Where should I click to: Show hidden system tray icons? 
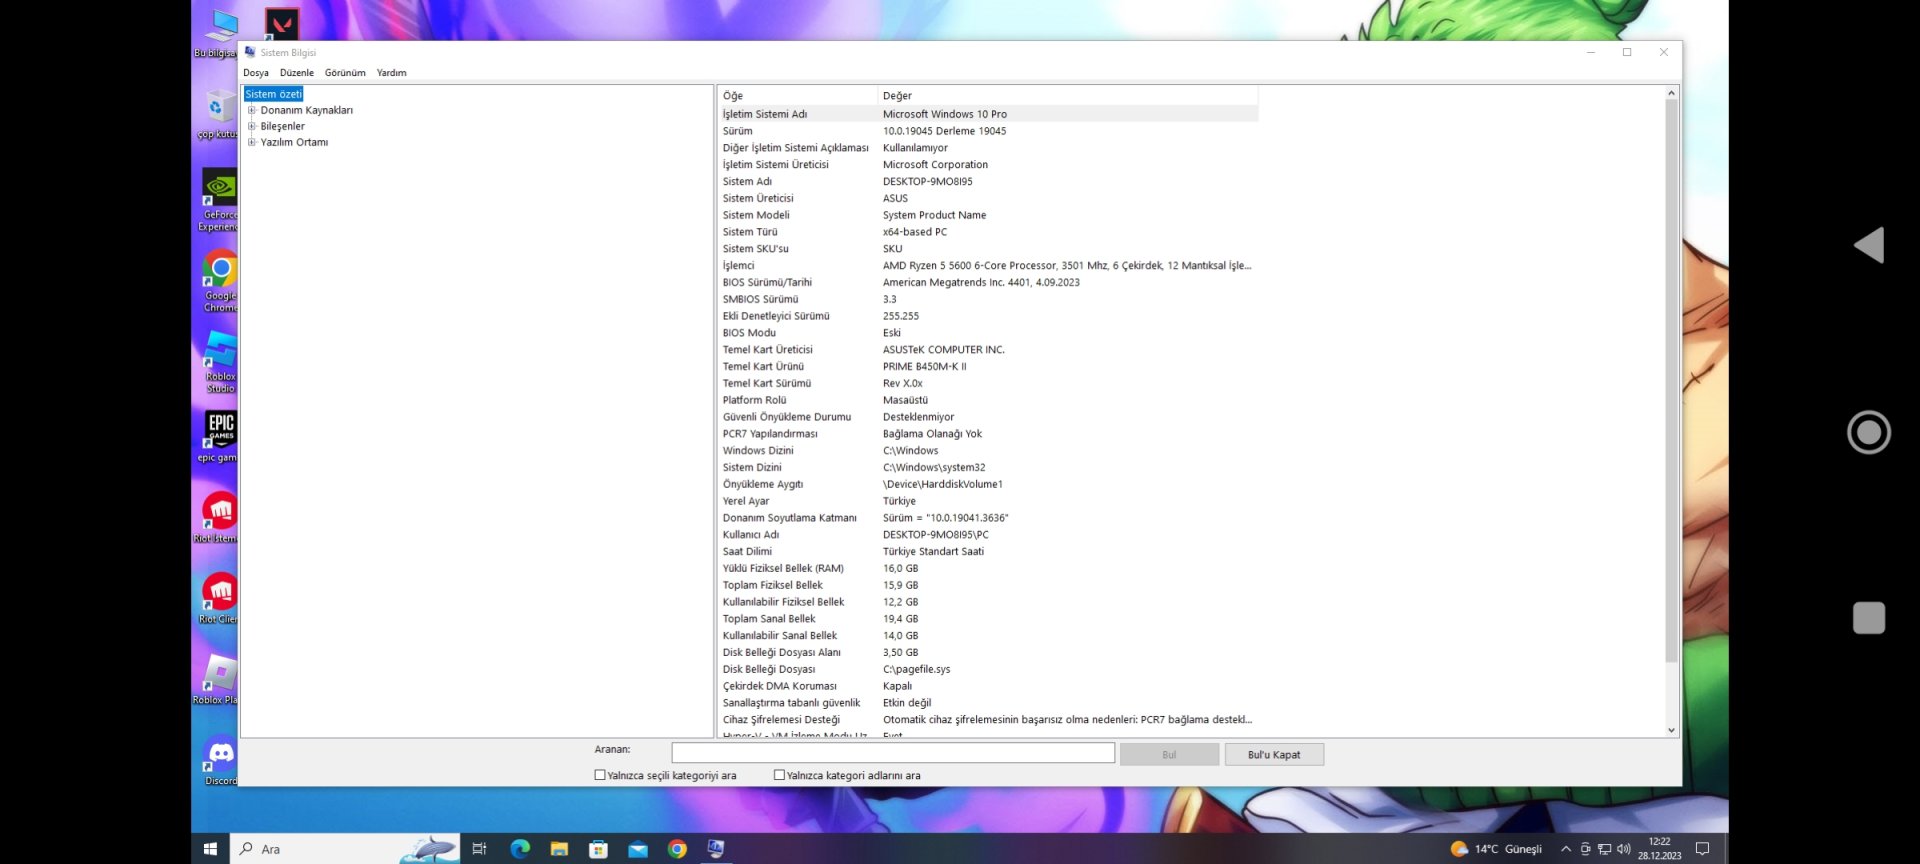tap(1566, 849)
